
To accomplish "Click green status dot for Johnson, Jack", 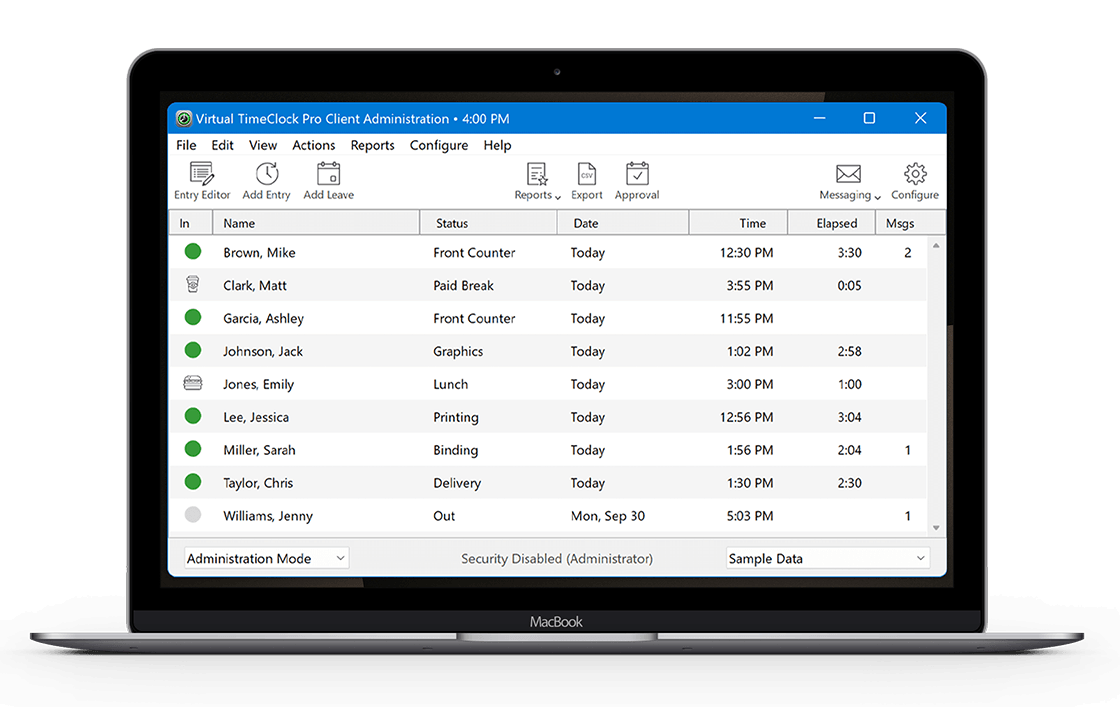I will coord(193,350).
